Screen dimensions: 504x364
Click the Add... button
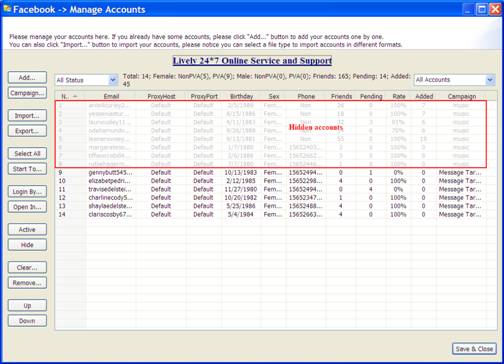click(x=27, y=77)
